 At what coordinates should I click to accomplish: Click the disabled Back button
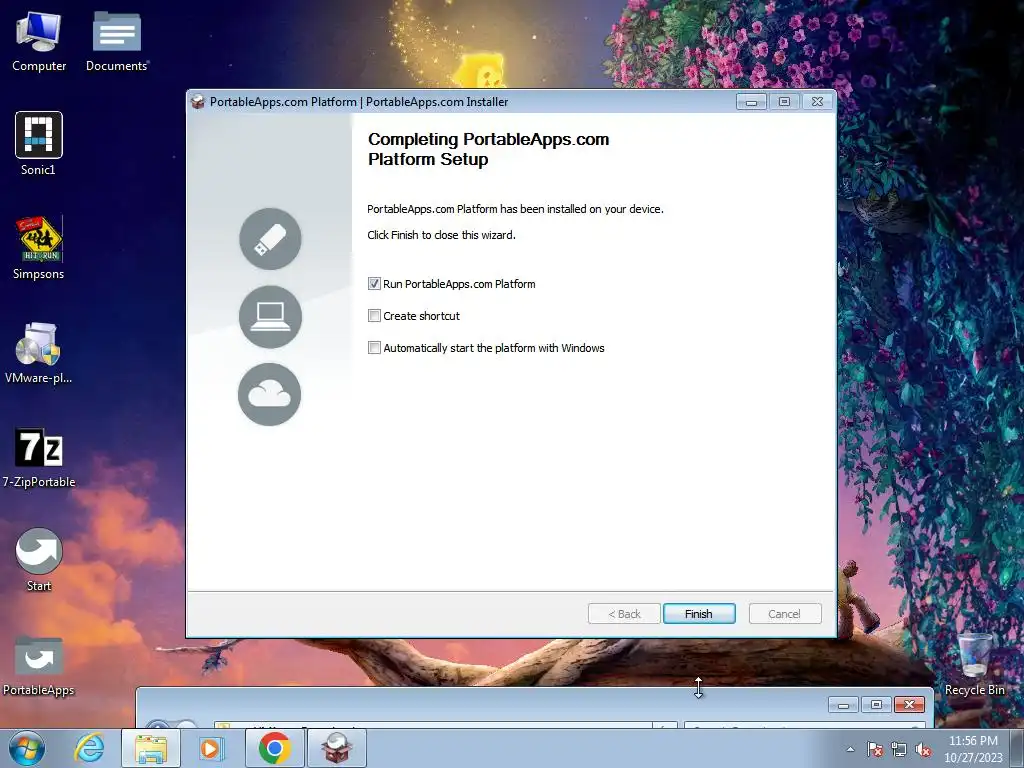(x=624, y=614)
